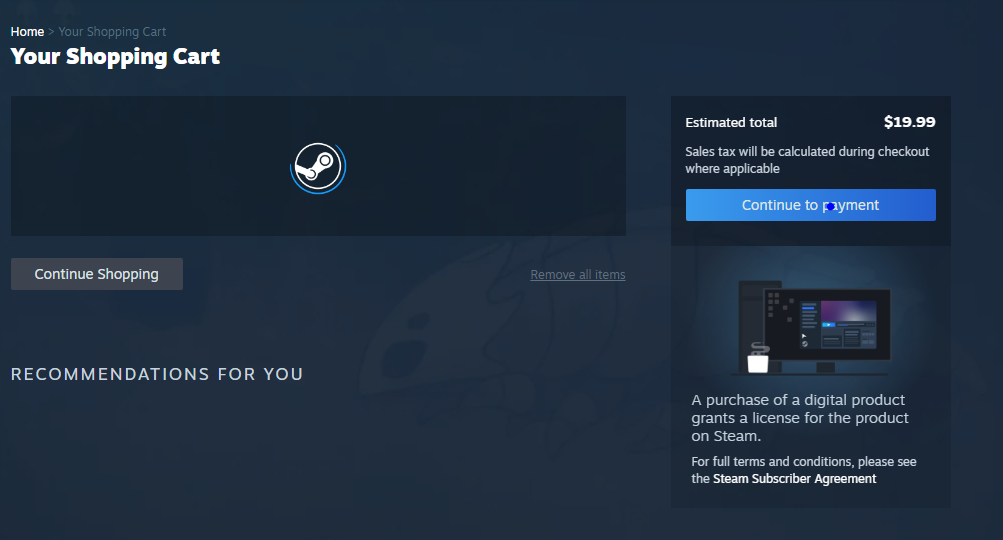This screenshot has width=1003, height=540.
Task: Click the $19.99 estimated total price
Action: (x=909, y=122)
